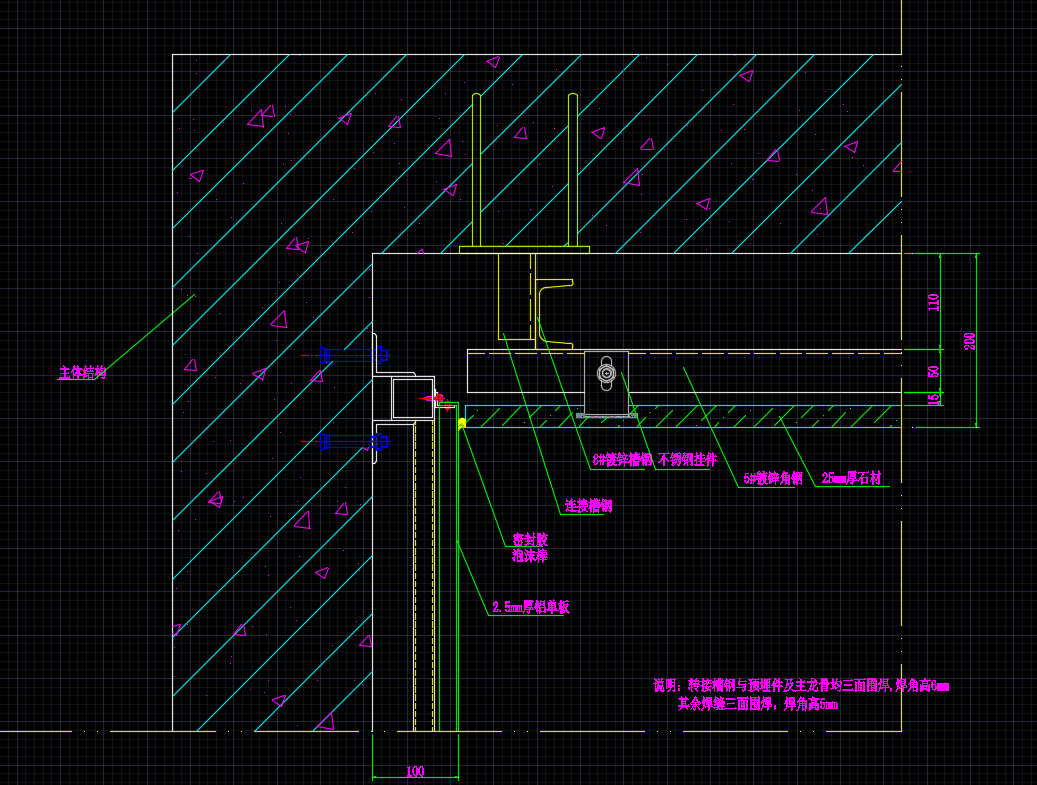
Task: Select the 连接槽钢 label
Action: pos(588,506)
